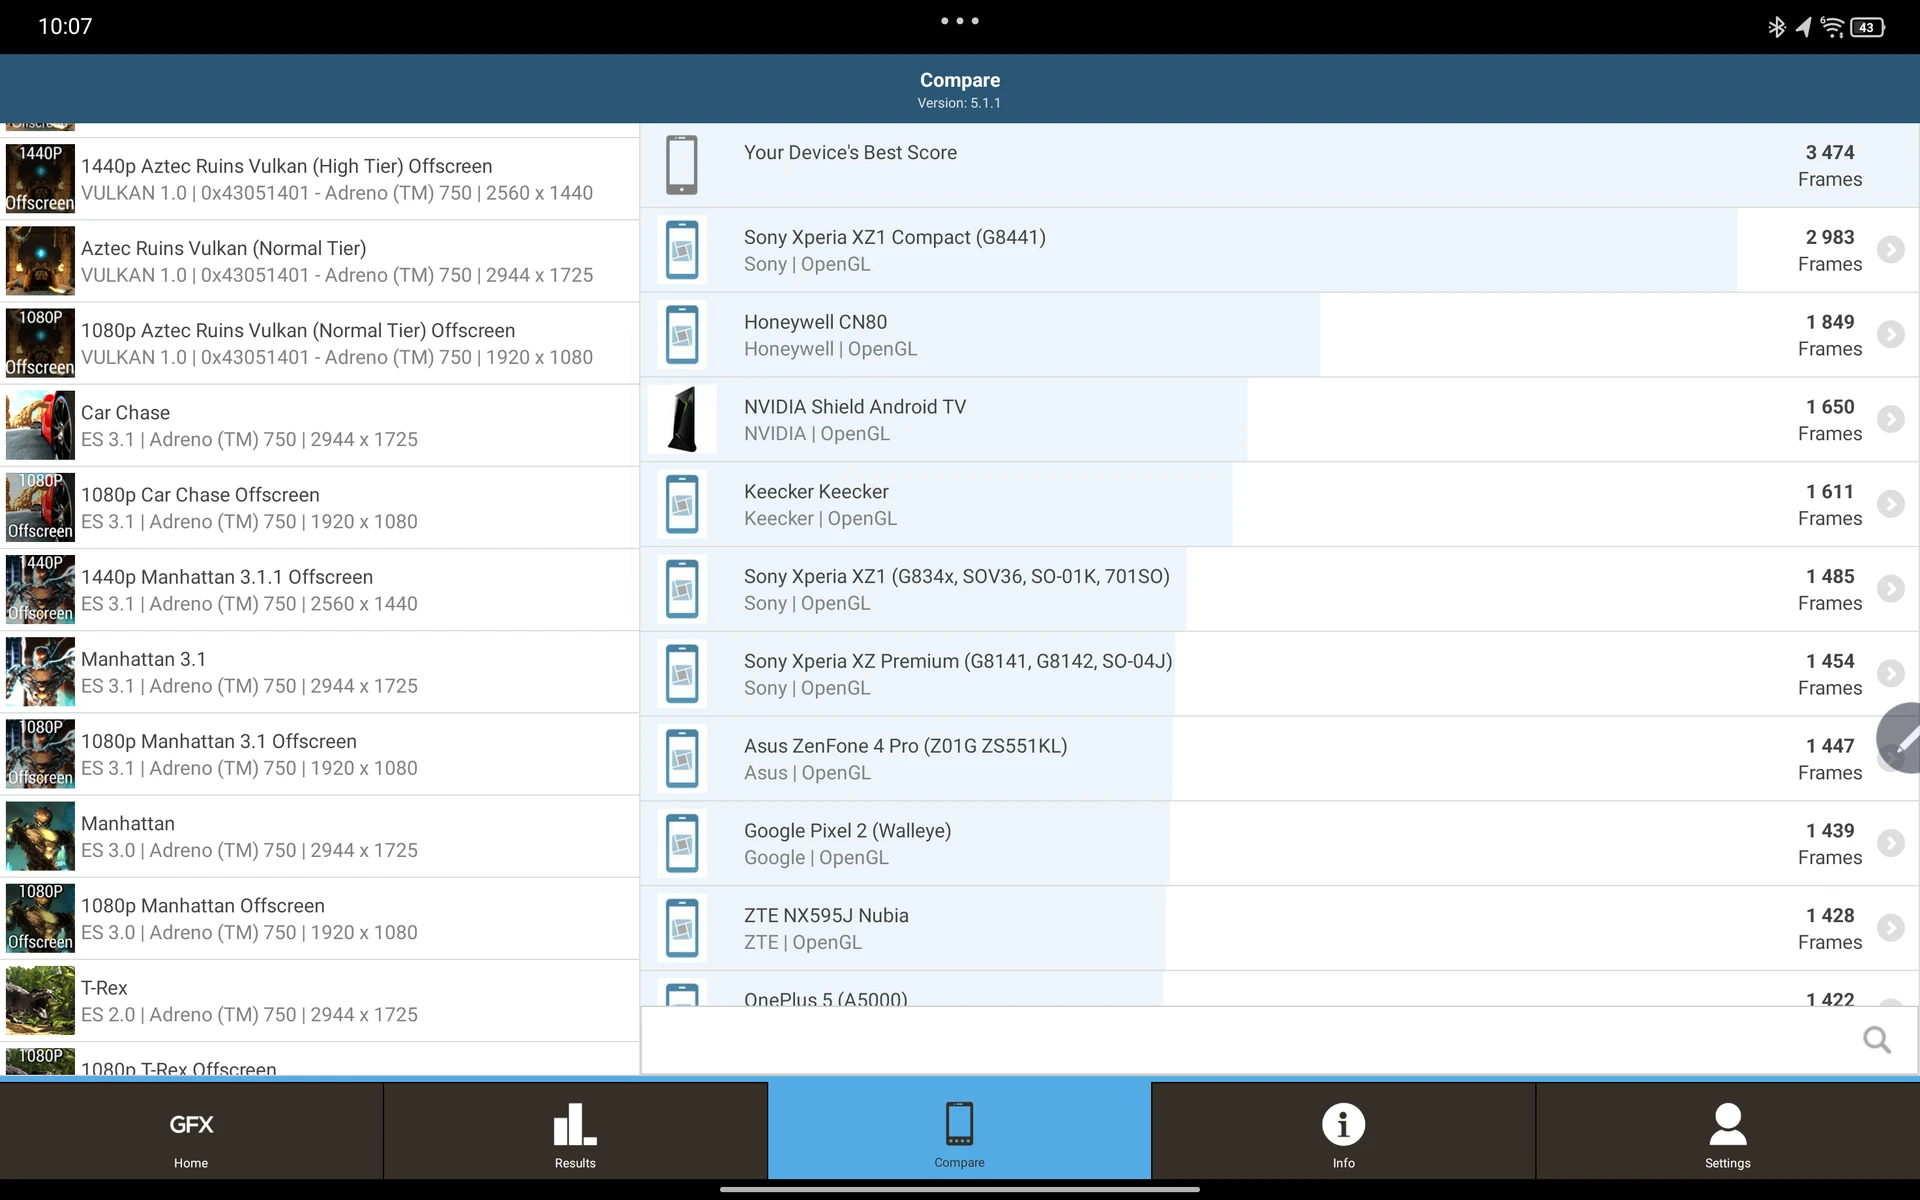The height and width of the screenshot is (1200, 1920).
Task: Tap the Bluetooth status icon
Action: 1776,27
